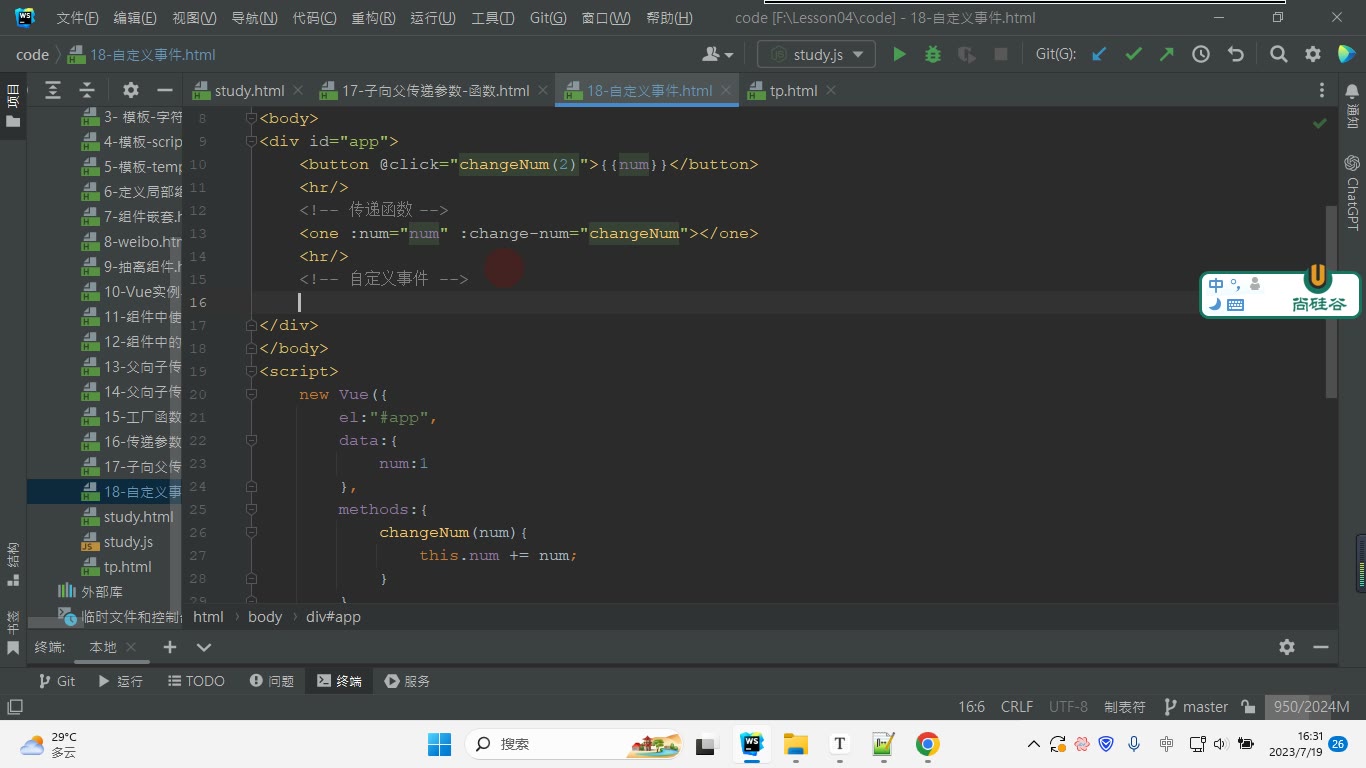Collapse all in the project tree

[x=87, y=90]
